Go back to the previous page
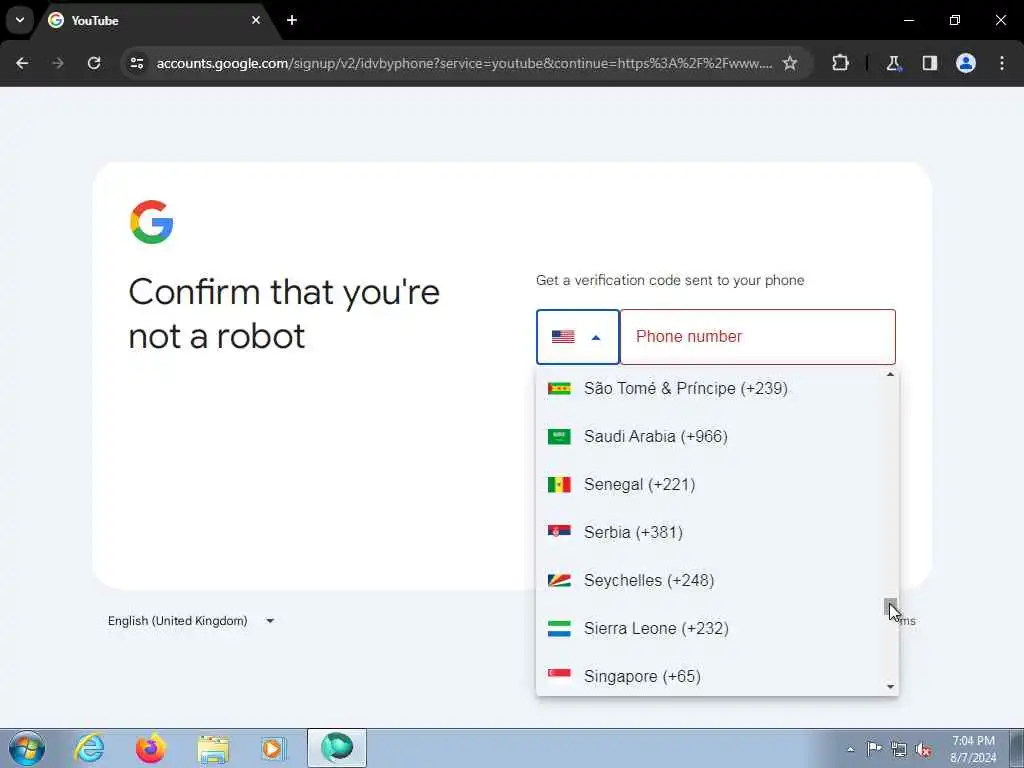1024x768 pixels. (x=22, y=63)
